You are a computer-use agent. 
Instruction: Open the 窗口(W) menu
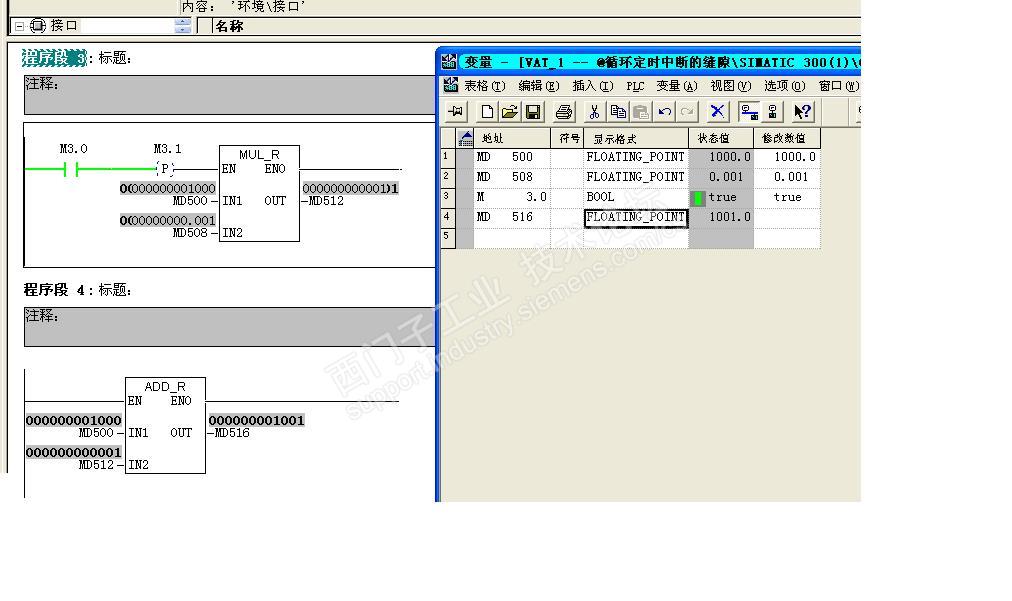pos(839,86)
